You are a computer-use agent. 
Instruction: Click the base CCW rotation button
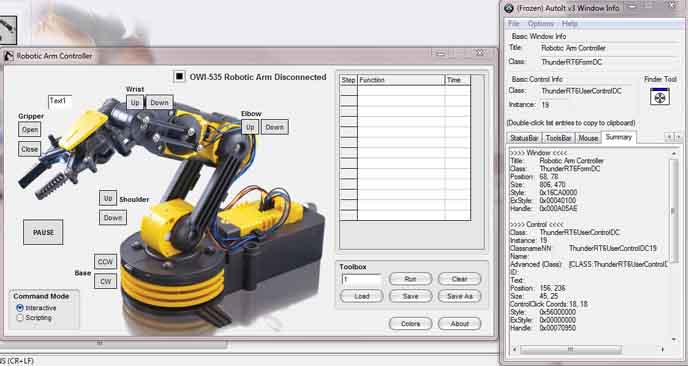tap(105, 262)
